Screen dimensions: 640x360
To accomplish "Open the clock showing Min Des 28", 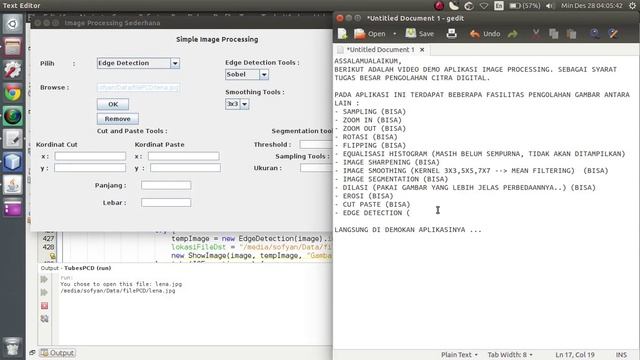I will [x=592, y=6].
